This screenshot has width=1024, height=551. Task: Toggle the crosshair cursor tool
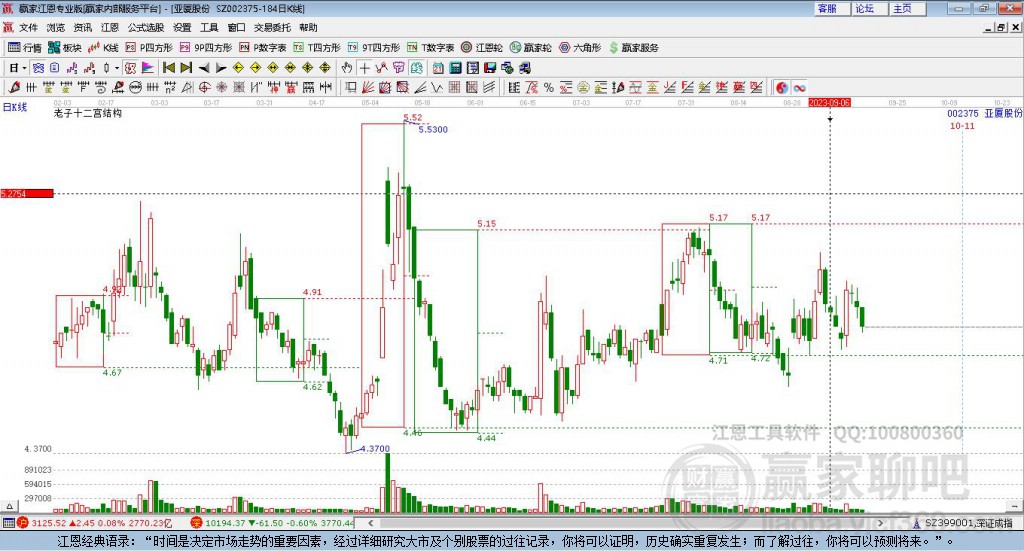tap(364, 68)
